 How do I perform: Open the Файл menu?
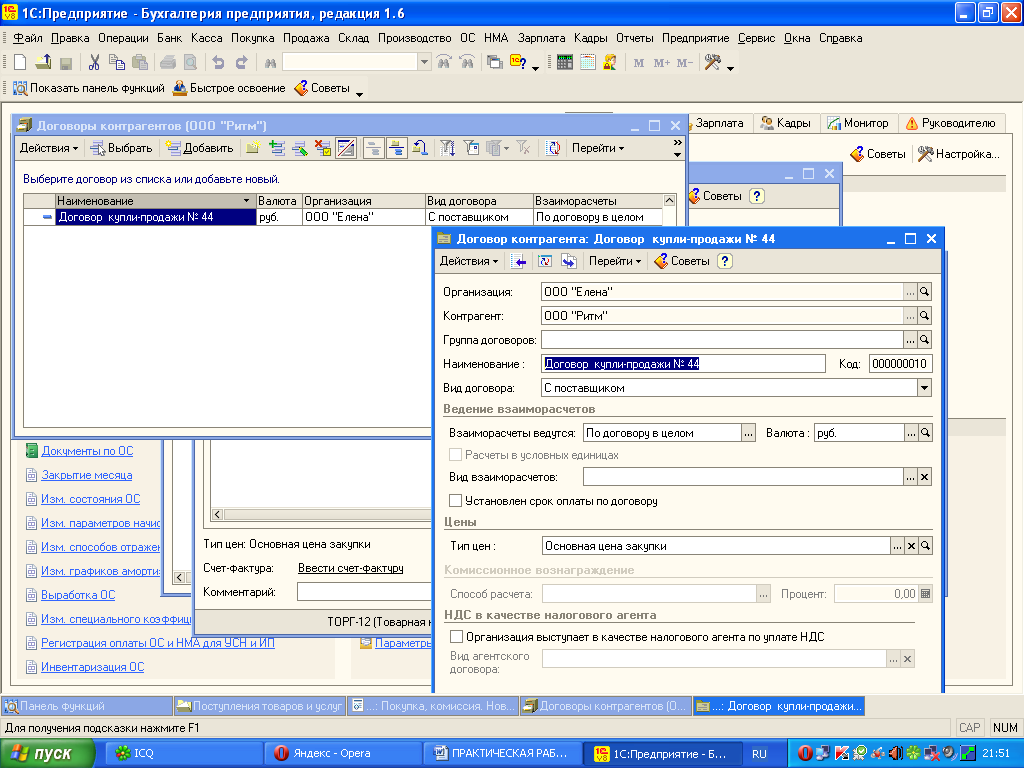(27, 38)
